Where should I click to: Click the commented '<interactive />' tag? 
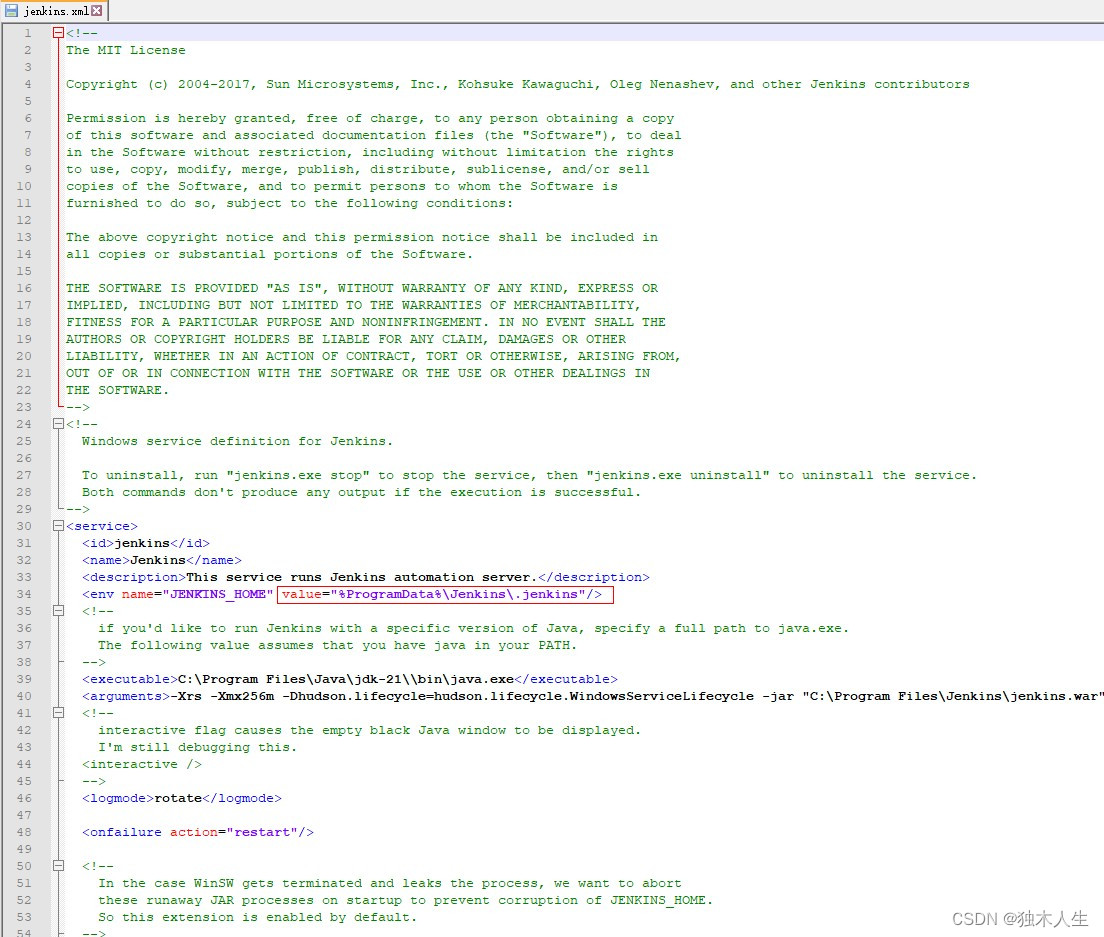click(x=142, y=765)
